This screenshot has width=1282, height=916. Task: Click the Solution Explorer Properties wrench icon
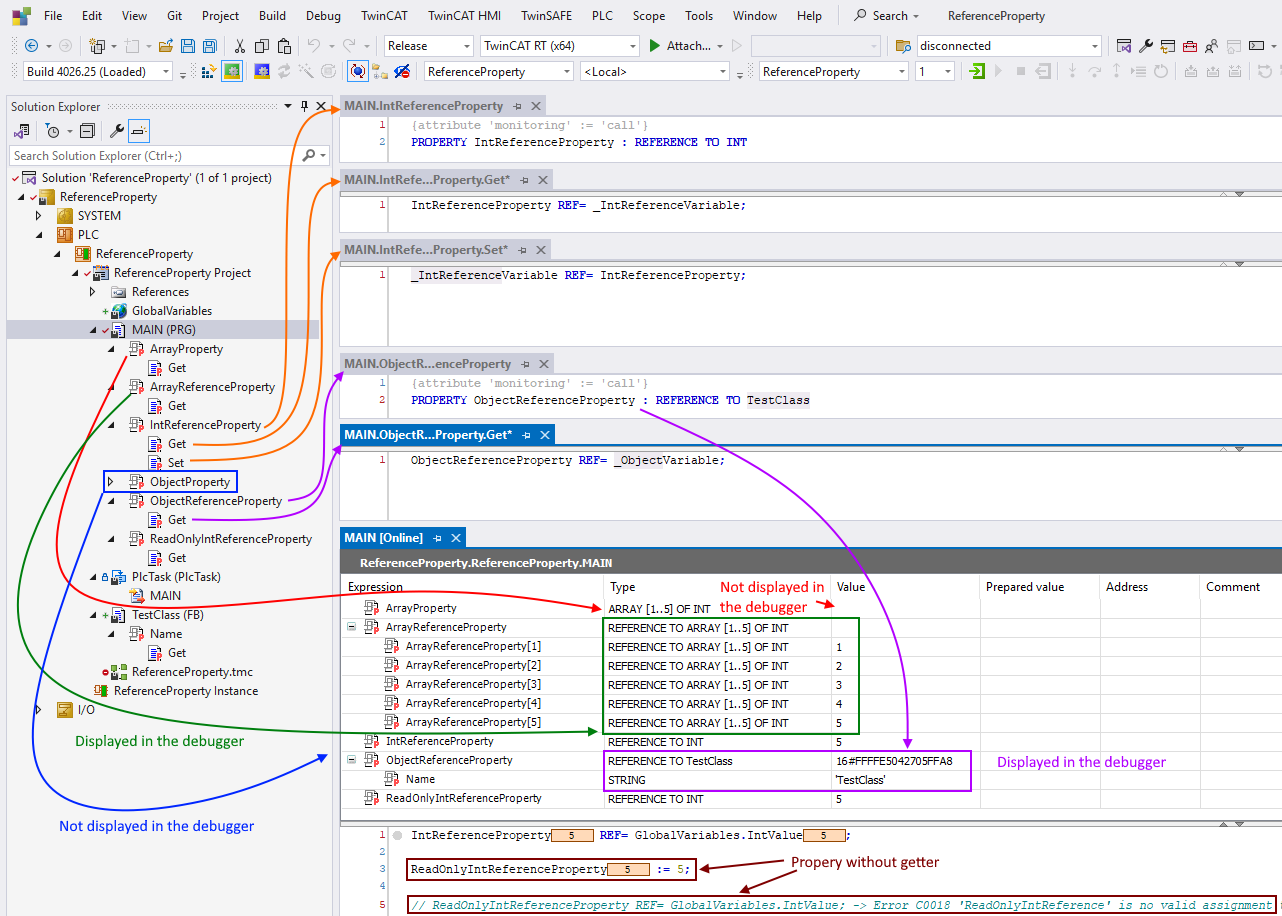click(116, 131)
